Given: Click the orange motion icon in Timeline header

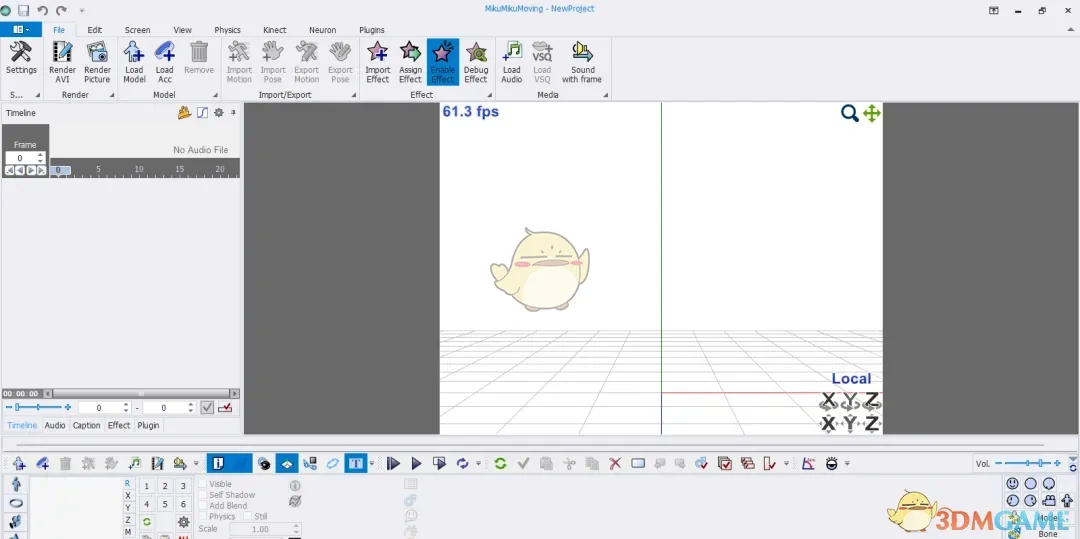Looking at the screenshot, I should [x=184, y=113].
